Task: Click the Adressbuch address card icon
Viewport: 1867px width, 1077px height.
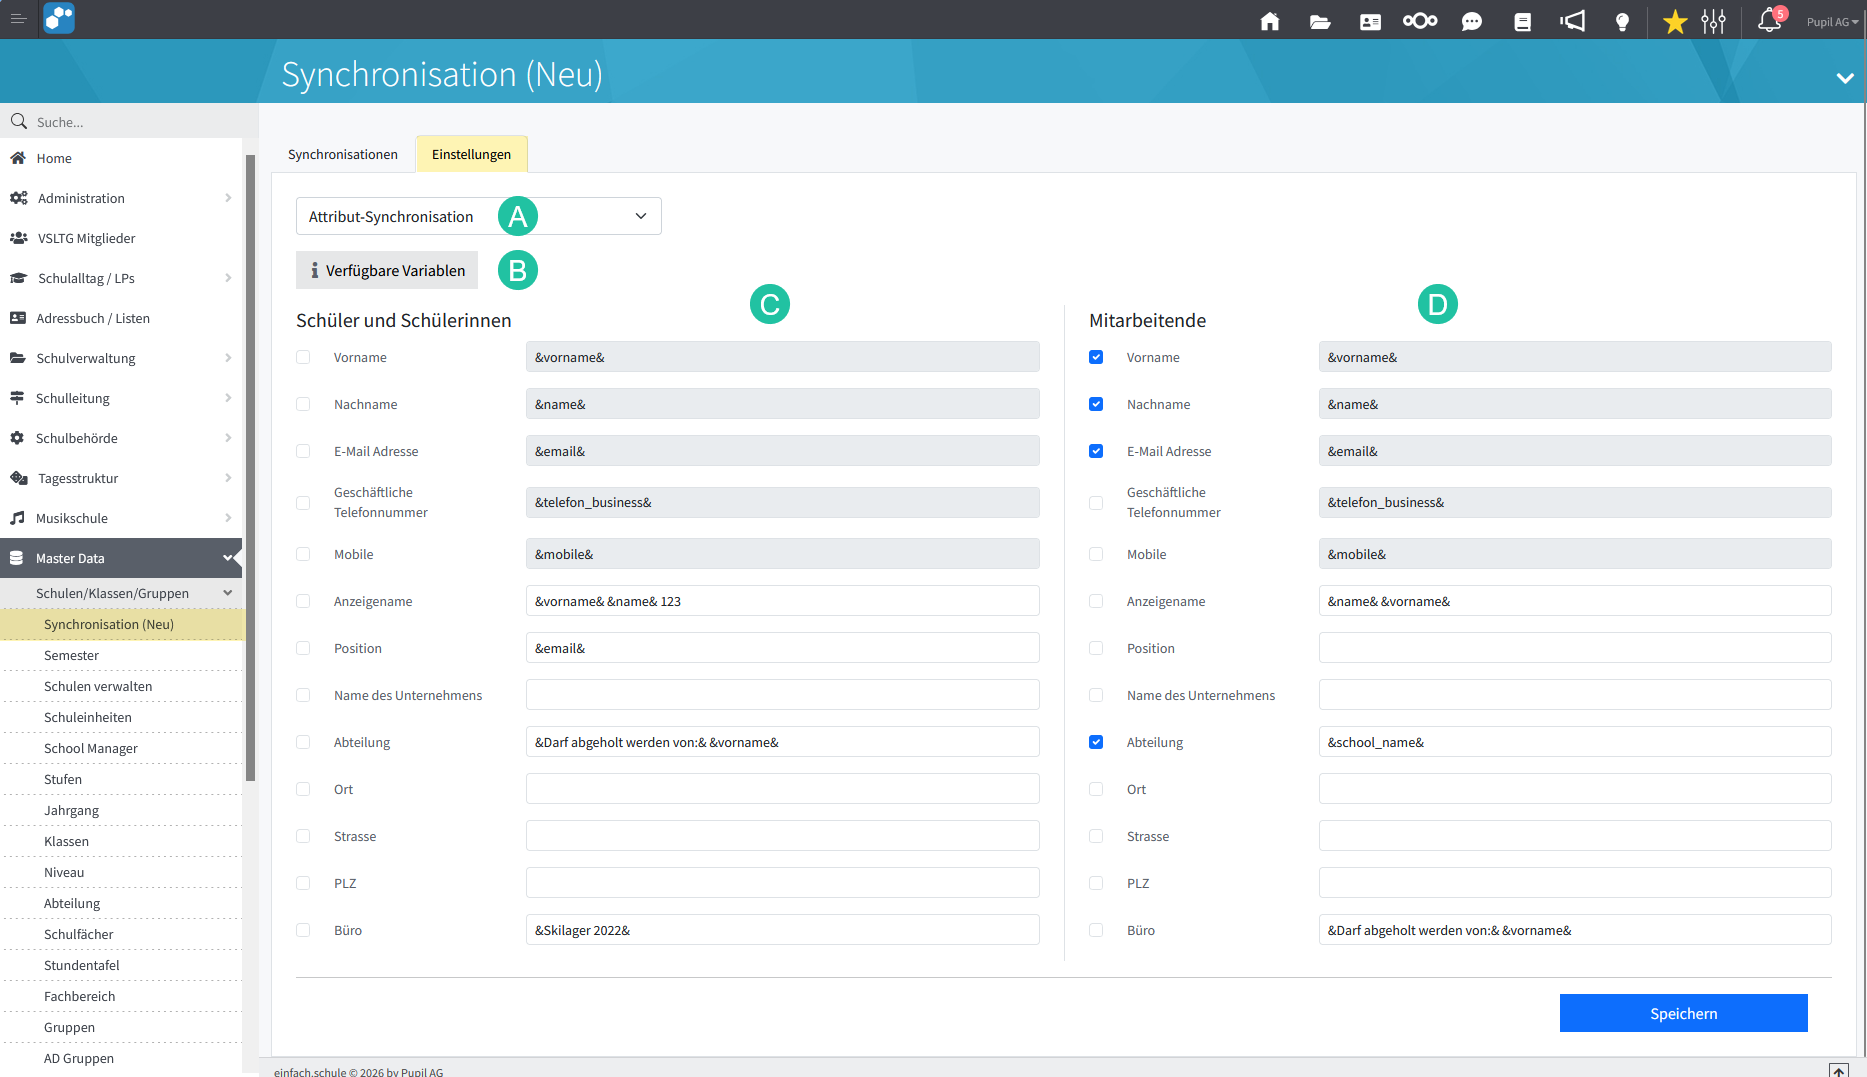Action: click(18, 318)
